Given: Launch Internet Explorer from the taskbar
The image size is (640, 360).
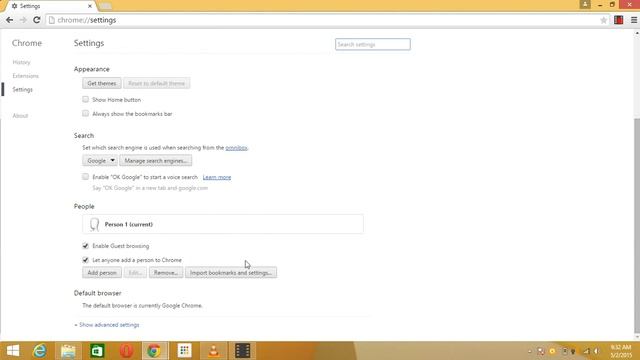Looking at the screenshot, I should [x=40, y=351].
